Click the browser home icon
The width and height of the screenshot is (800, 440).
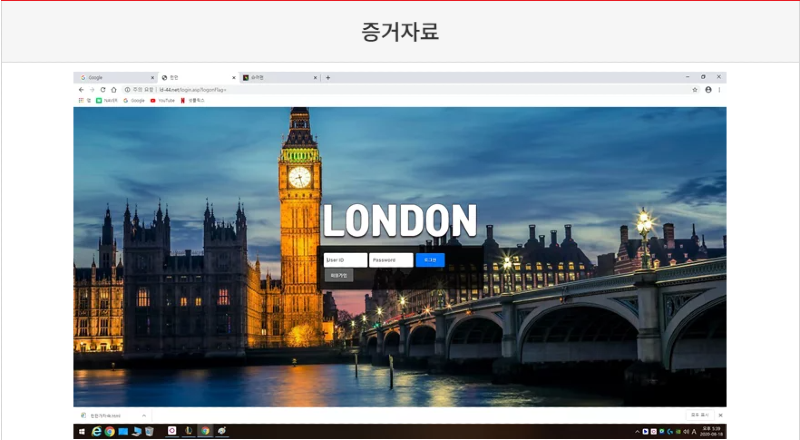(114, 89)
